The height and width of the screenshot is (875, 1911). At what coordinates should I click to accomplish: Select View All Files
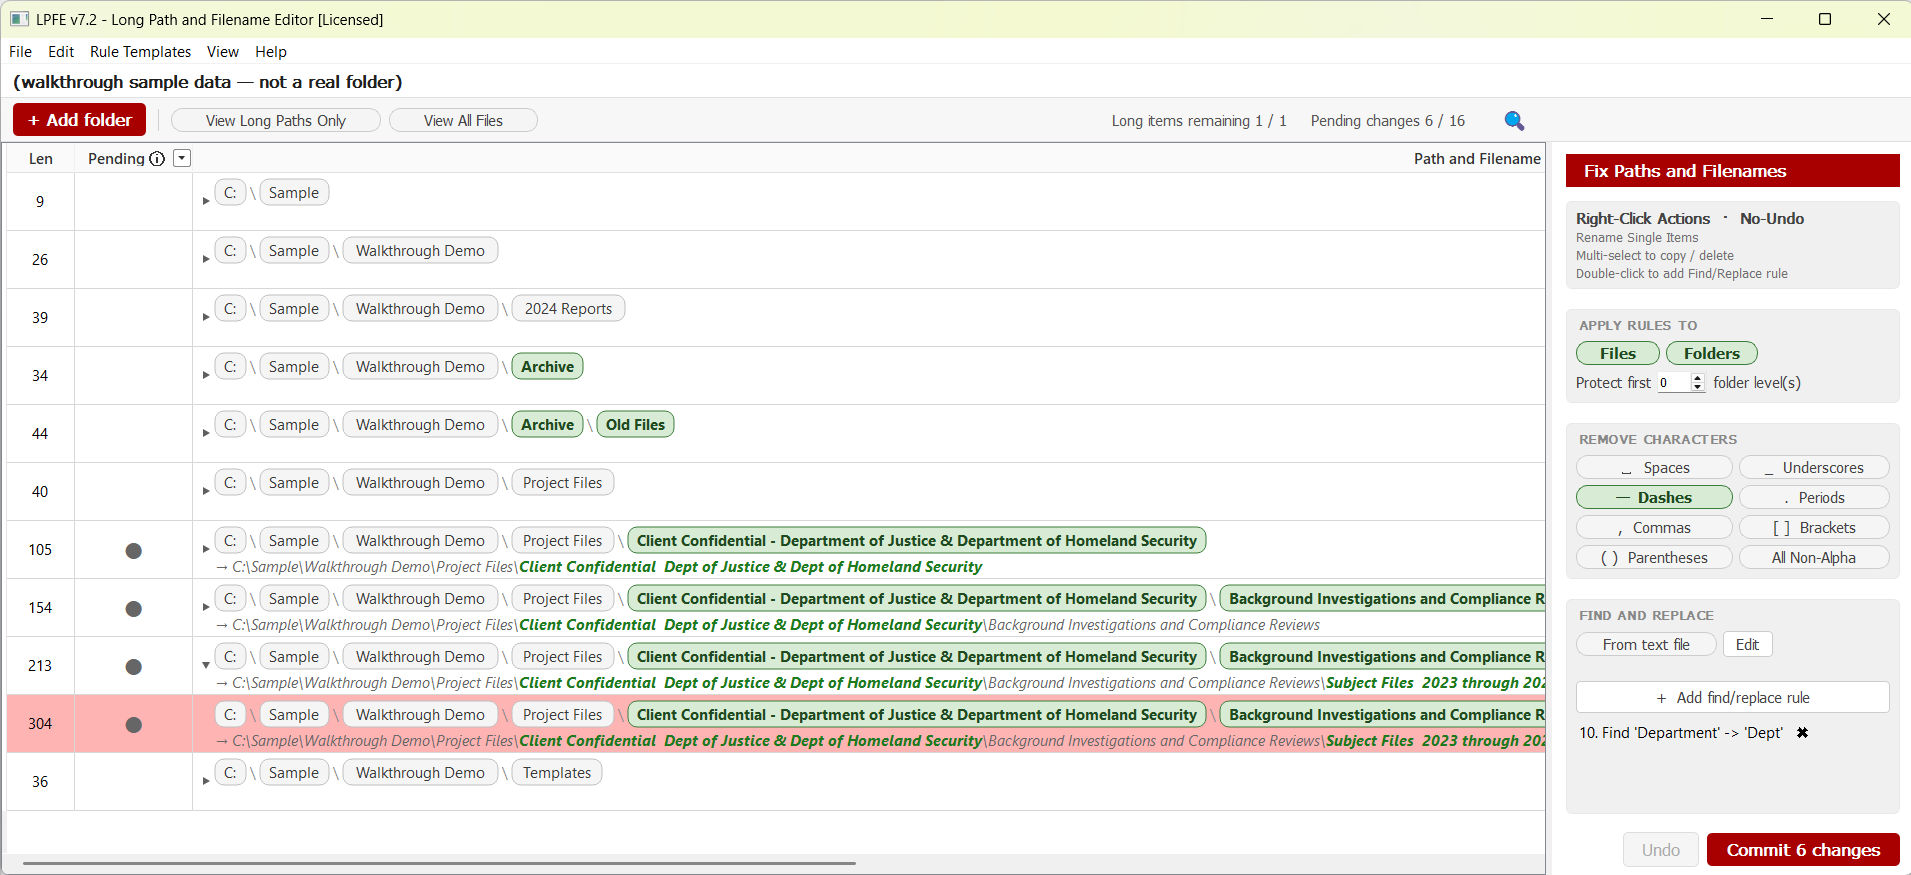463,121
